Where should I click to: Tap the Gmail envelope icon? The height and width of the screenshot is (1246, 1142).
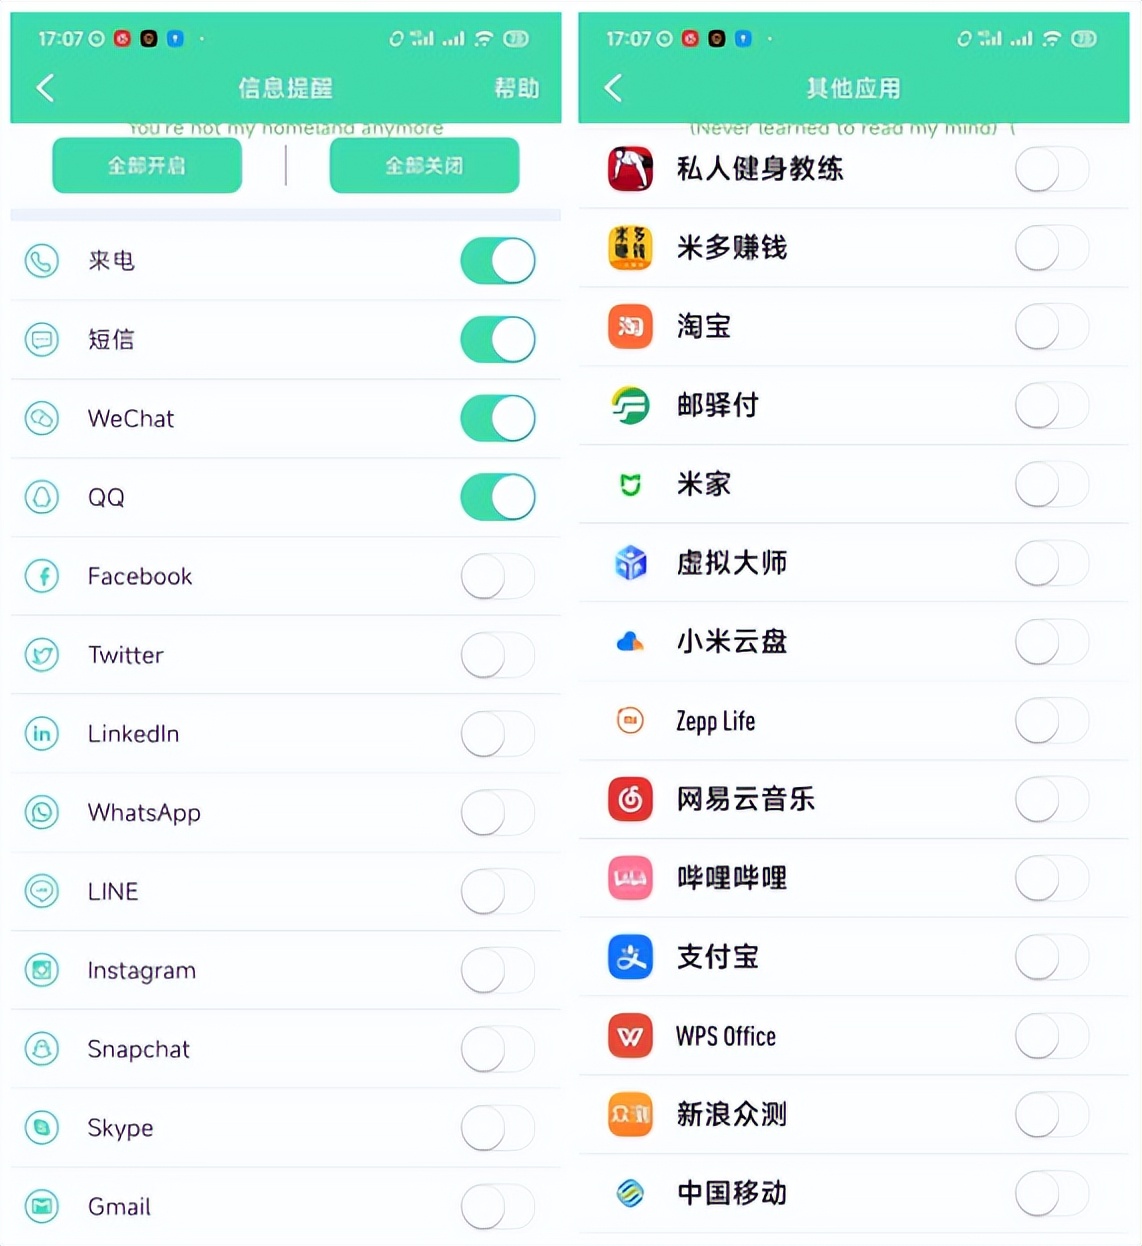(42, 1206)
